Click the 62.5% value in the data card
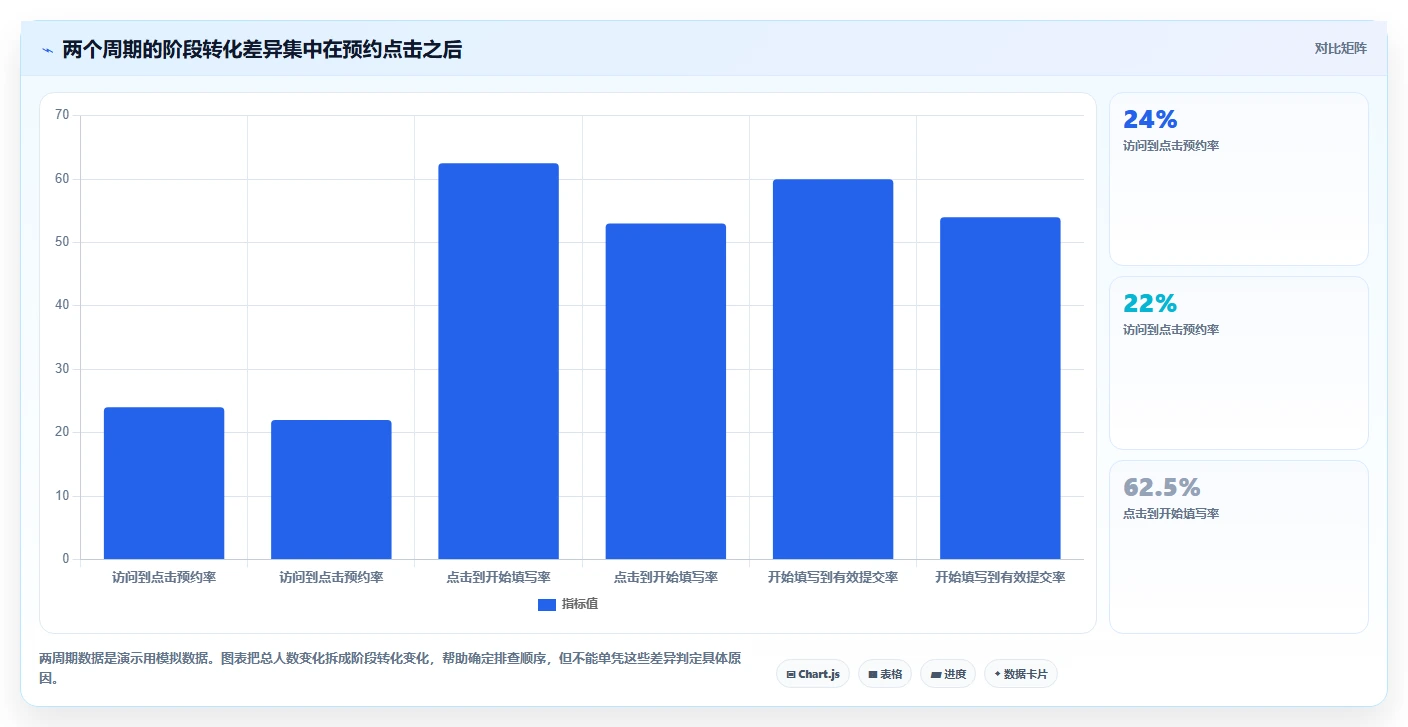This screenshot has width=1408, height=727. 1162,488
